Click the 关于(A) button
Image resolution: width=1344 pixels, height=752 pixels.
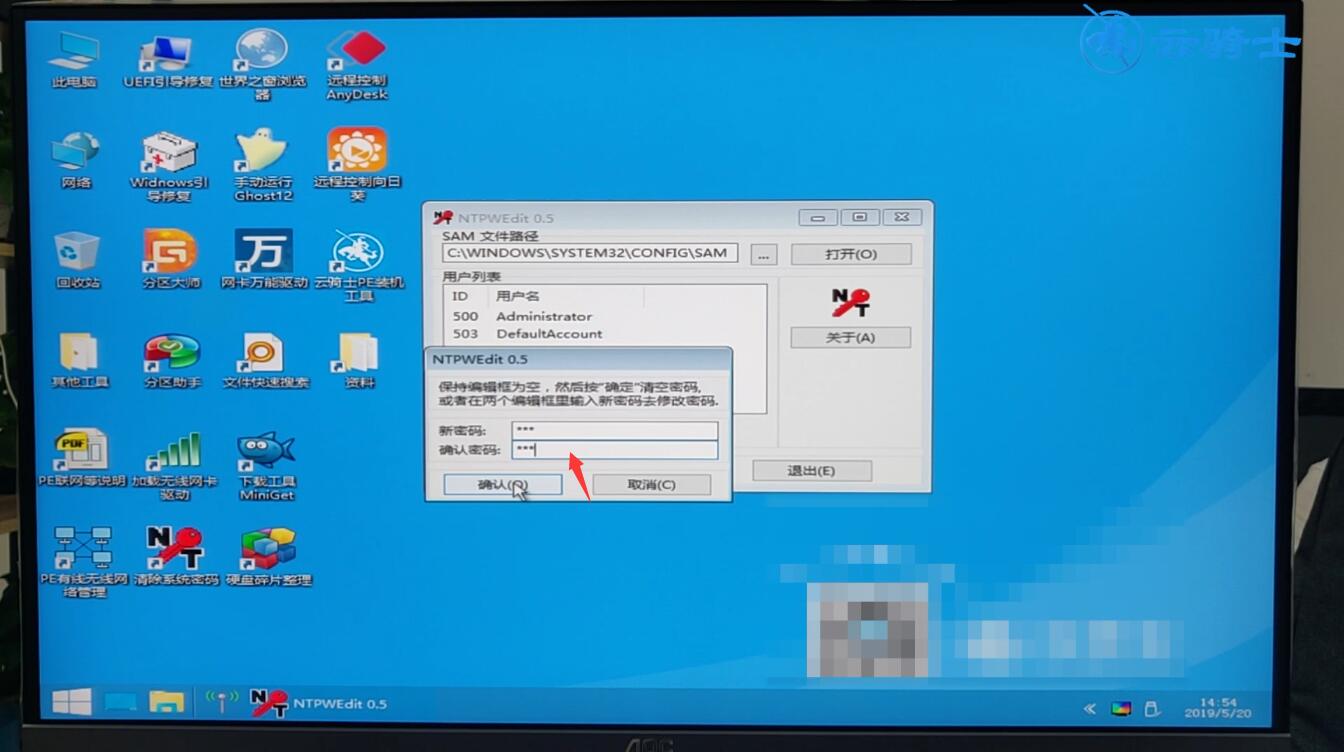[x=850, y=337]
